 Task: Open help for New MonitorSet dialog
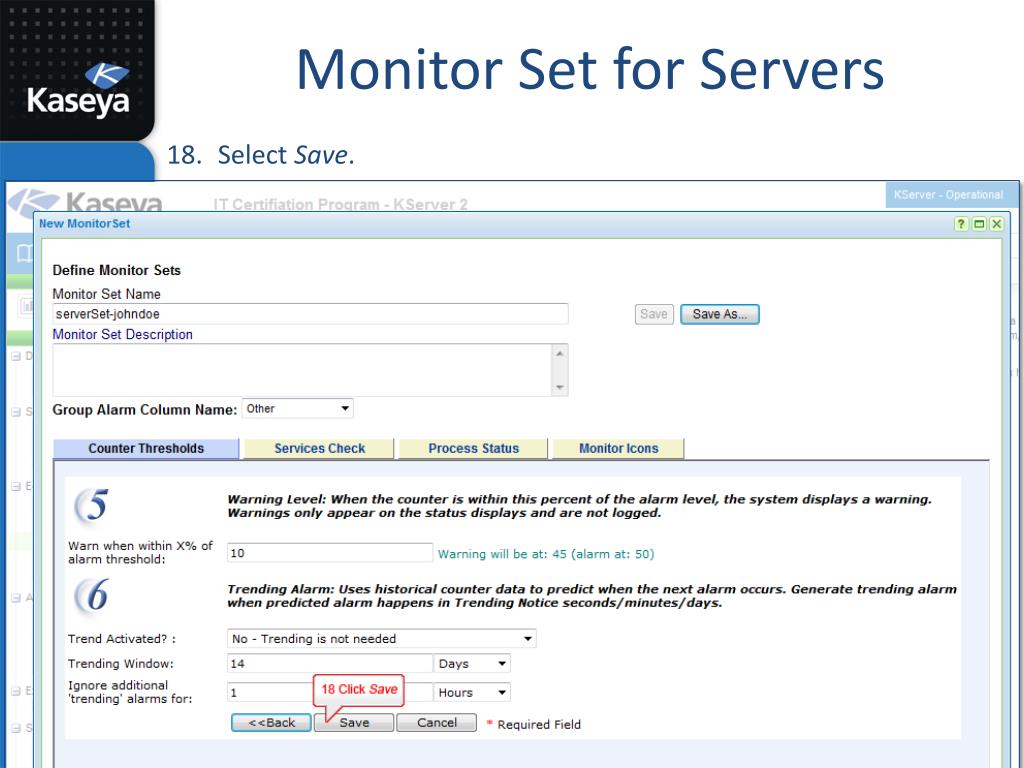(x=961, y=224)
